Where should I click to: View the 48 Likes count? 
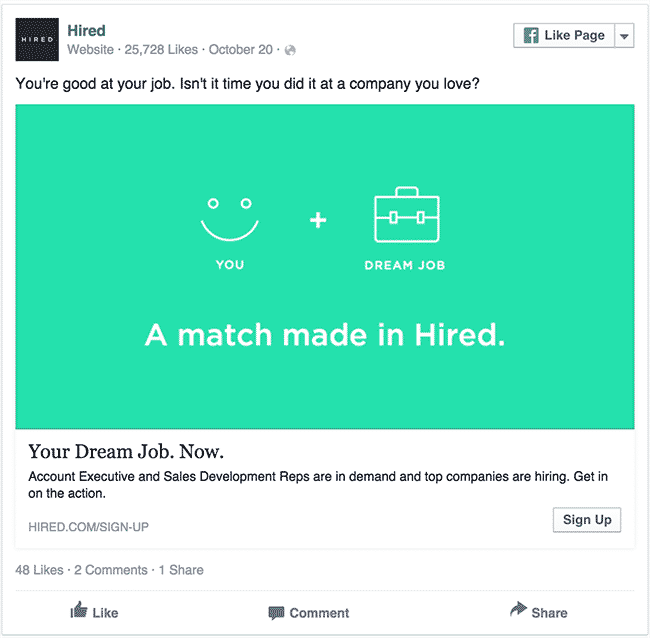click(39, 570)
